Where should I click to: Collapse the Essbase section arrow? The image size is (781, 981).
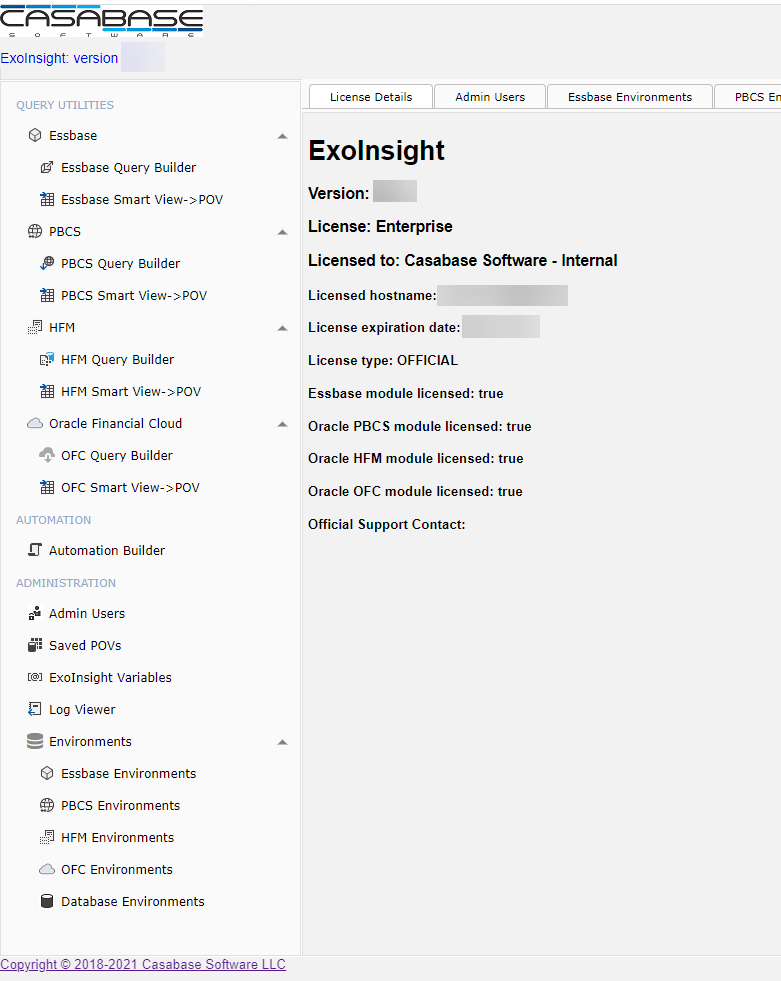(282, 136)
